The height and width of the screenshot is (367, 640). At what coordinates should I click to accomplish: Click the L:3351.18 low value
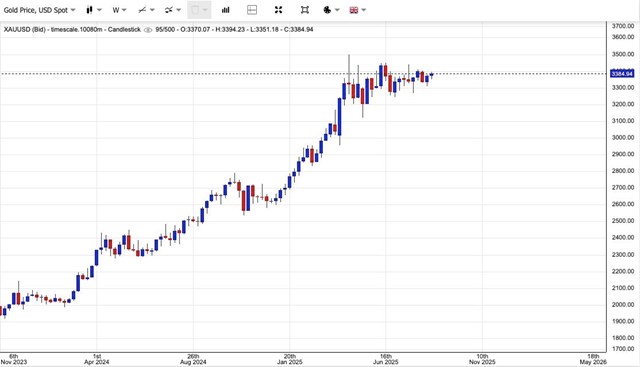click(x=264, y=29)
